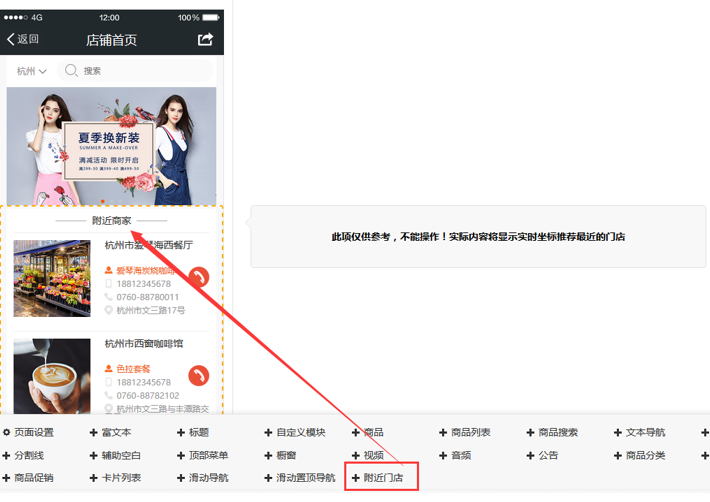This screenshot has width=710, height=502.
Task: Select the flower shop store thumbnail
Action: (52, 277)
